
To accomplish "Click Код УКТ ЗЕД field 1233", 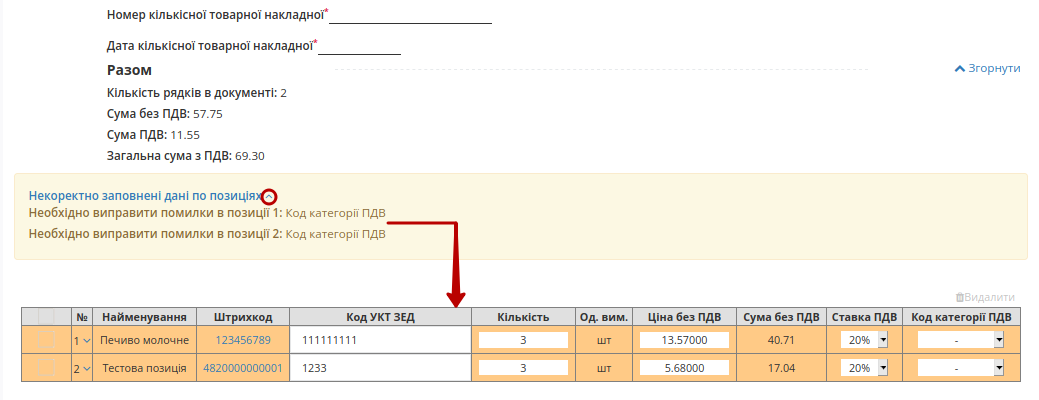I will tap(380, 368).
